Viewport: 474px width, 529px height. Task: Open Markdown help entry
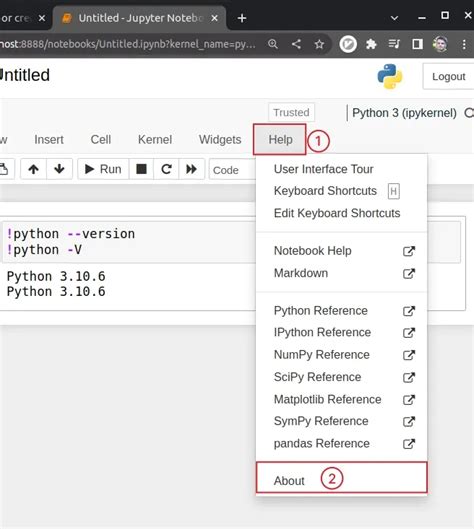point(341,273)
